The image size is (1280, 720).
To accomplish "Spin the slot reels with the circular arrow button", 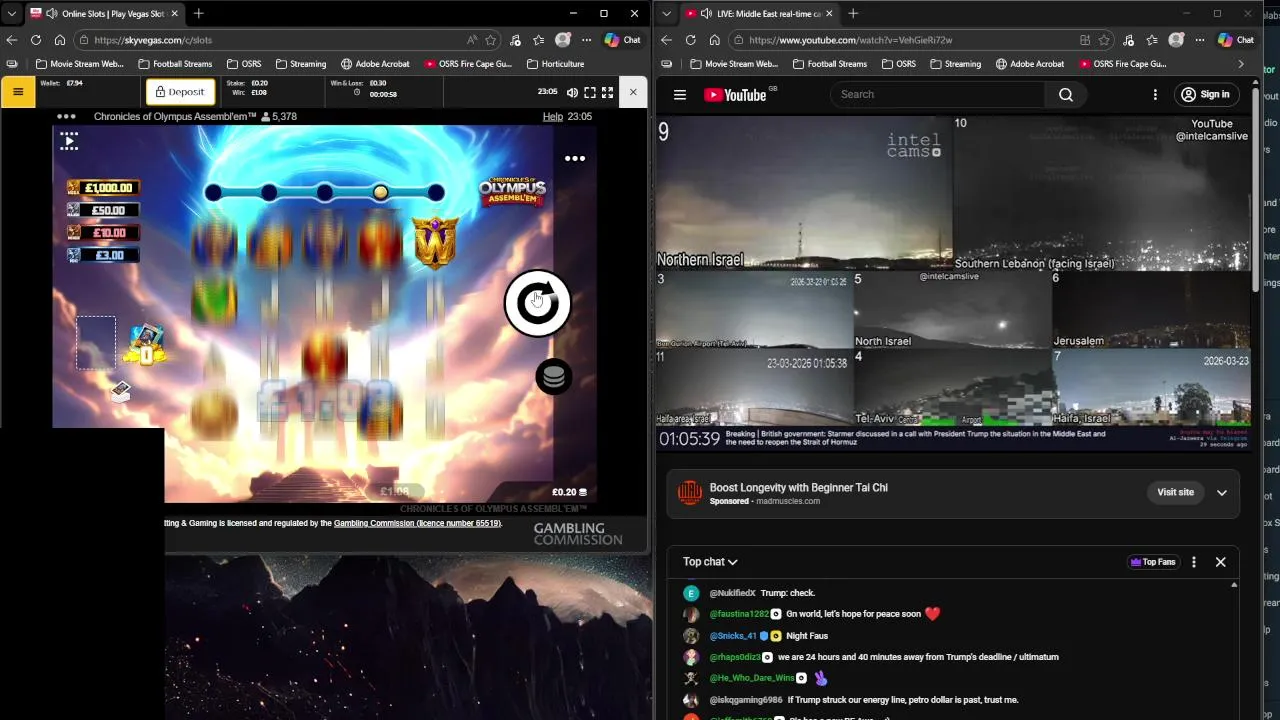I will click(538, 302).
